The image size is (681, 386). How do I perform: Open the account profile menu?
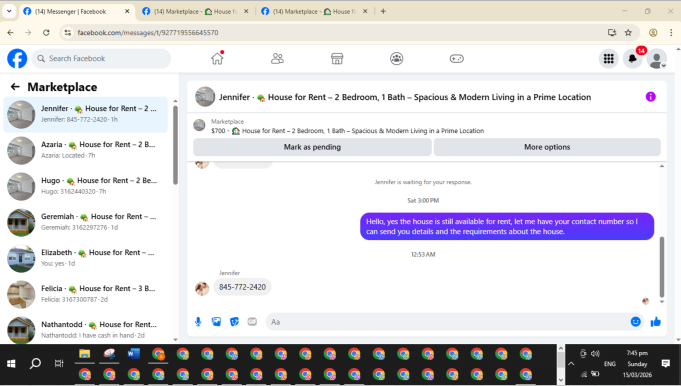657,59
